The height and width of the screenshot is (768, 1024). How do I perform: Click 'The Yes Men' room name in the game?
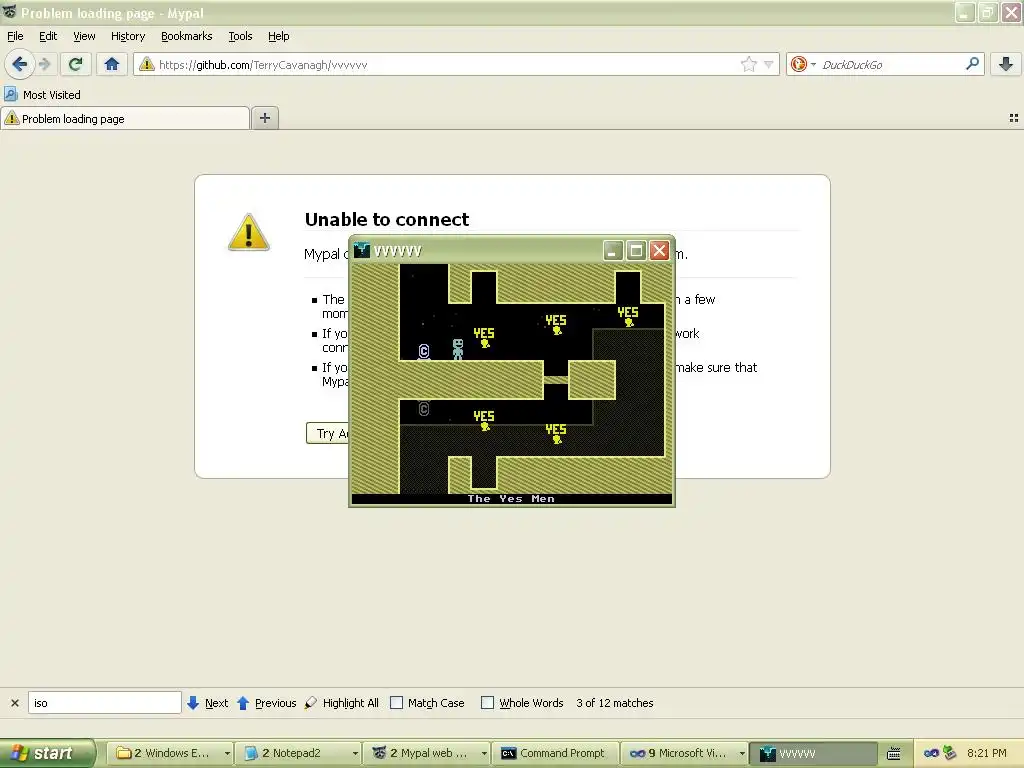511,499
